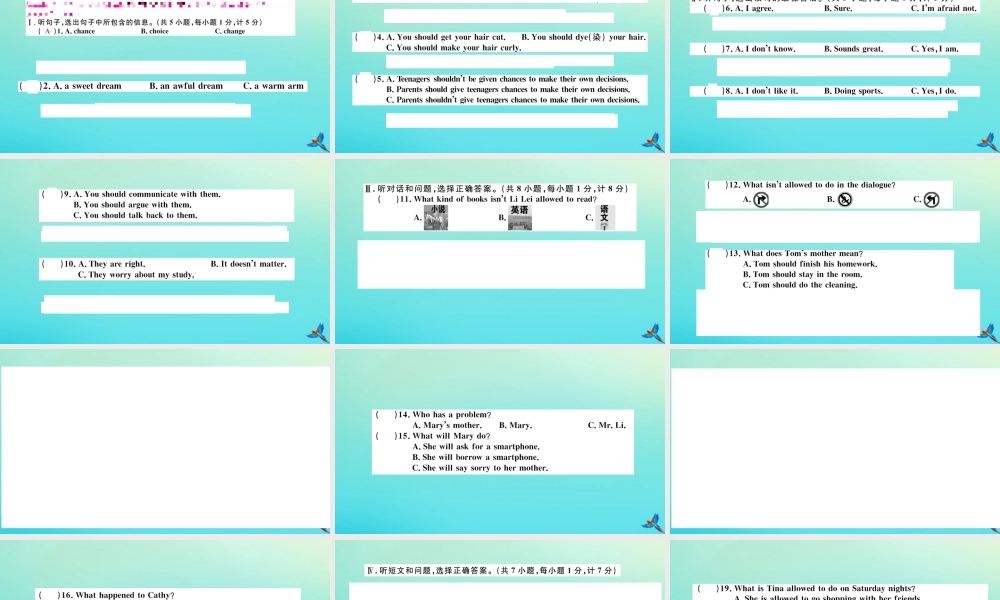Click 'B. Sounds great.' in question 7
The image size is (1000, 600).
854,48
